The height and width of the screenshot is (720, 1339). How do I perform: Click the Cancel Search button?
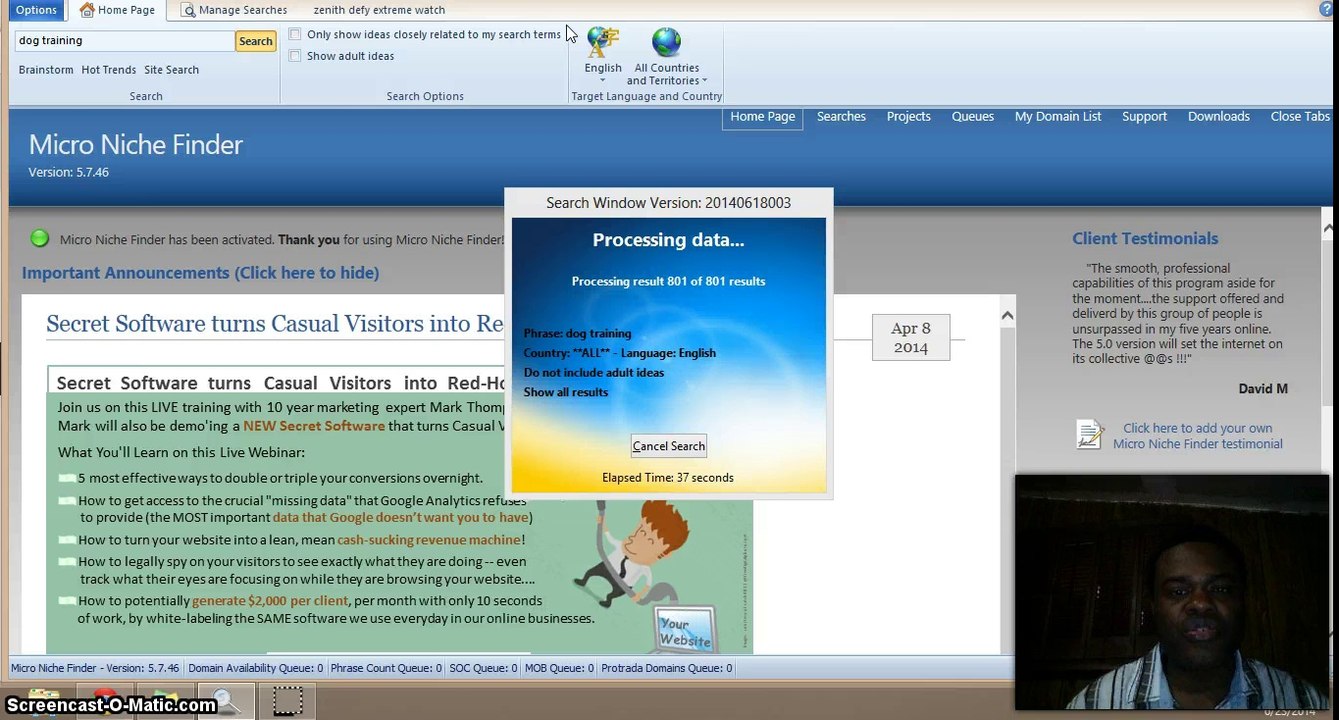tap(669, 446)
